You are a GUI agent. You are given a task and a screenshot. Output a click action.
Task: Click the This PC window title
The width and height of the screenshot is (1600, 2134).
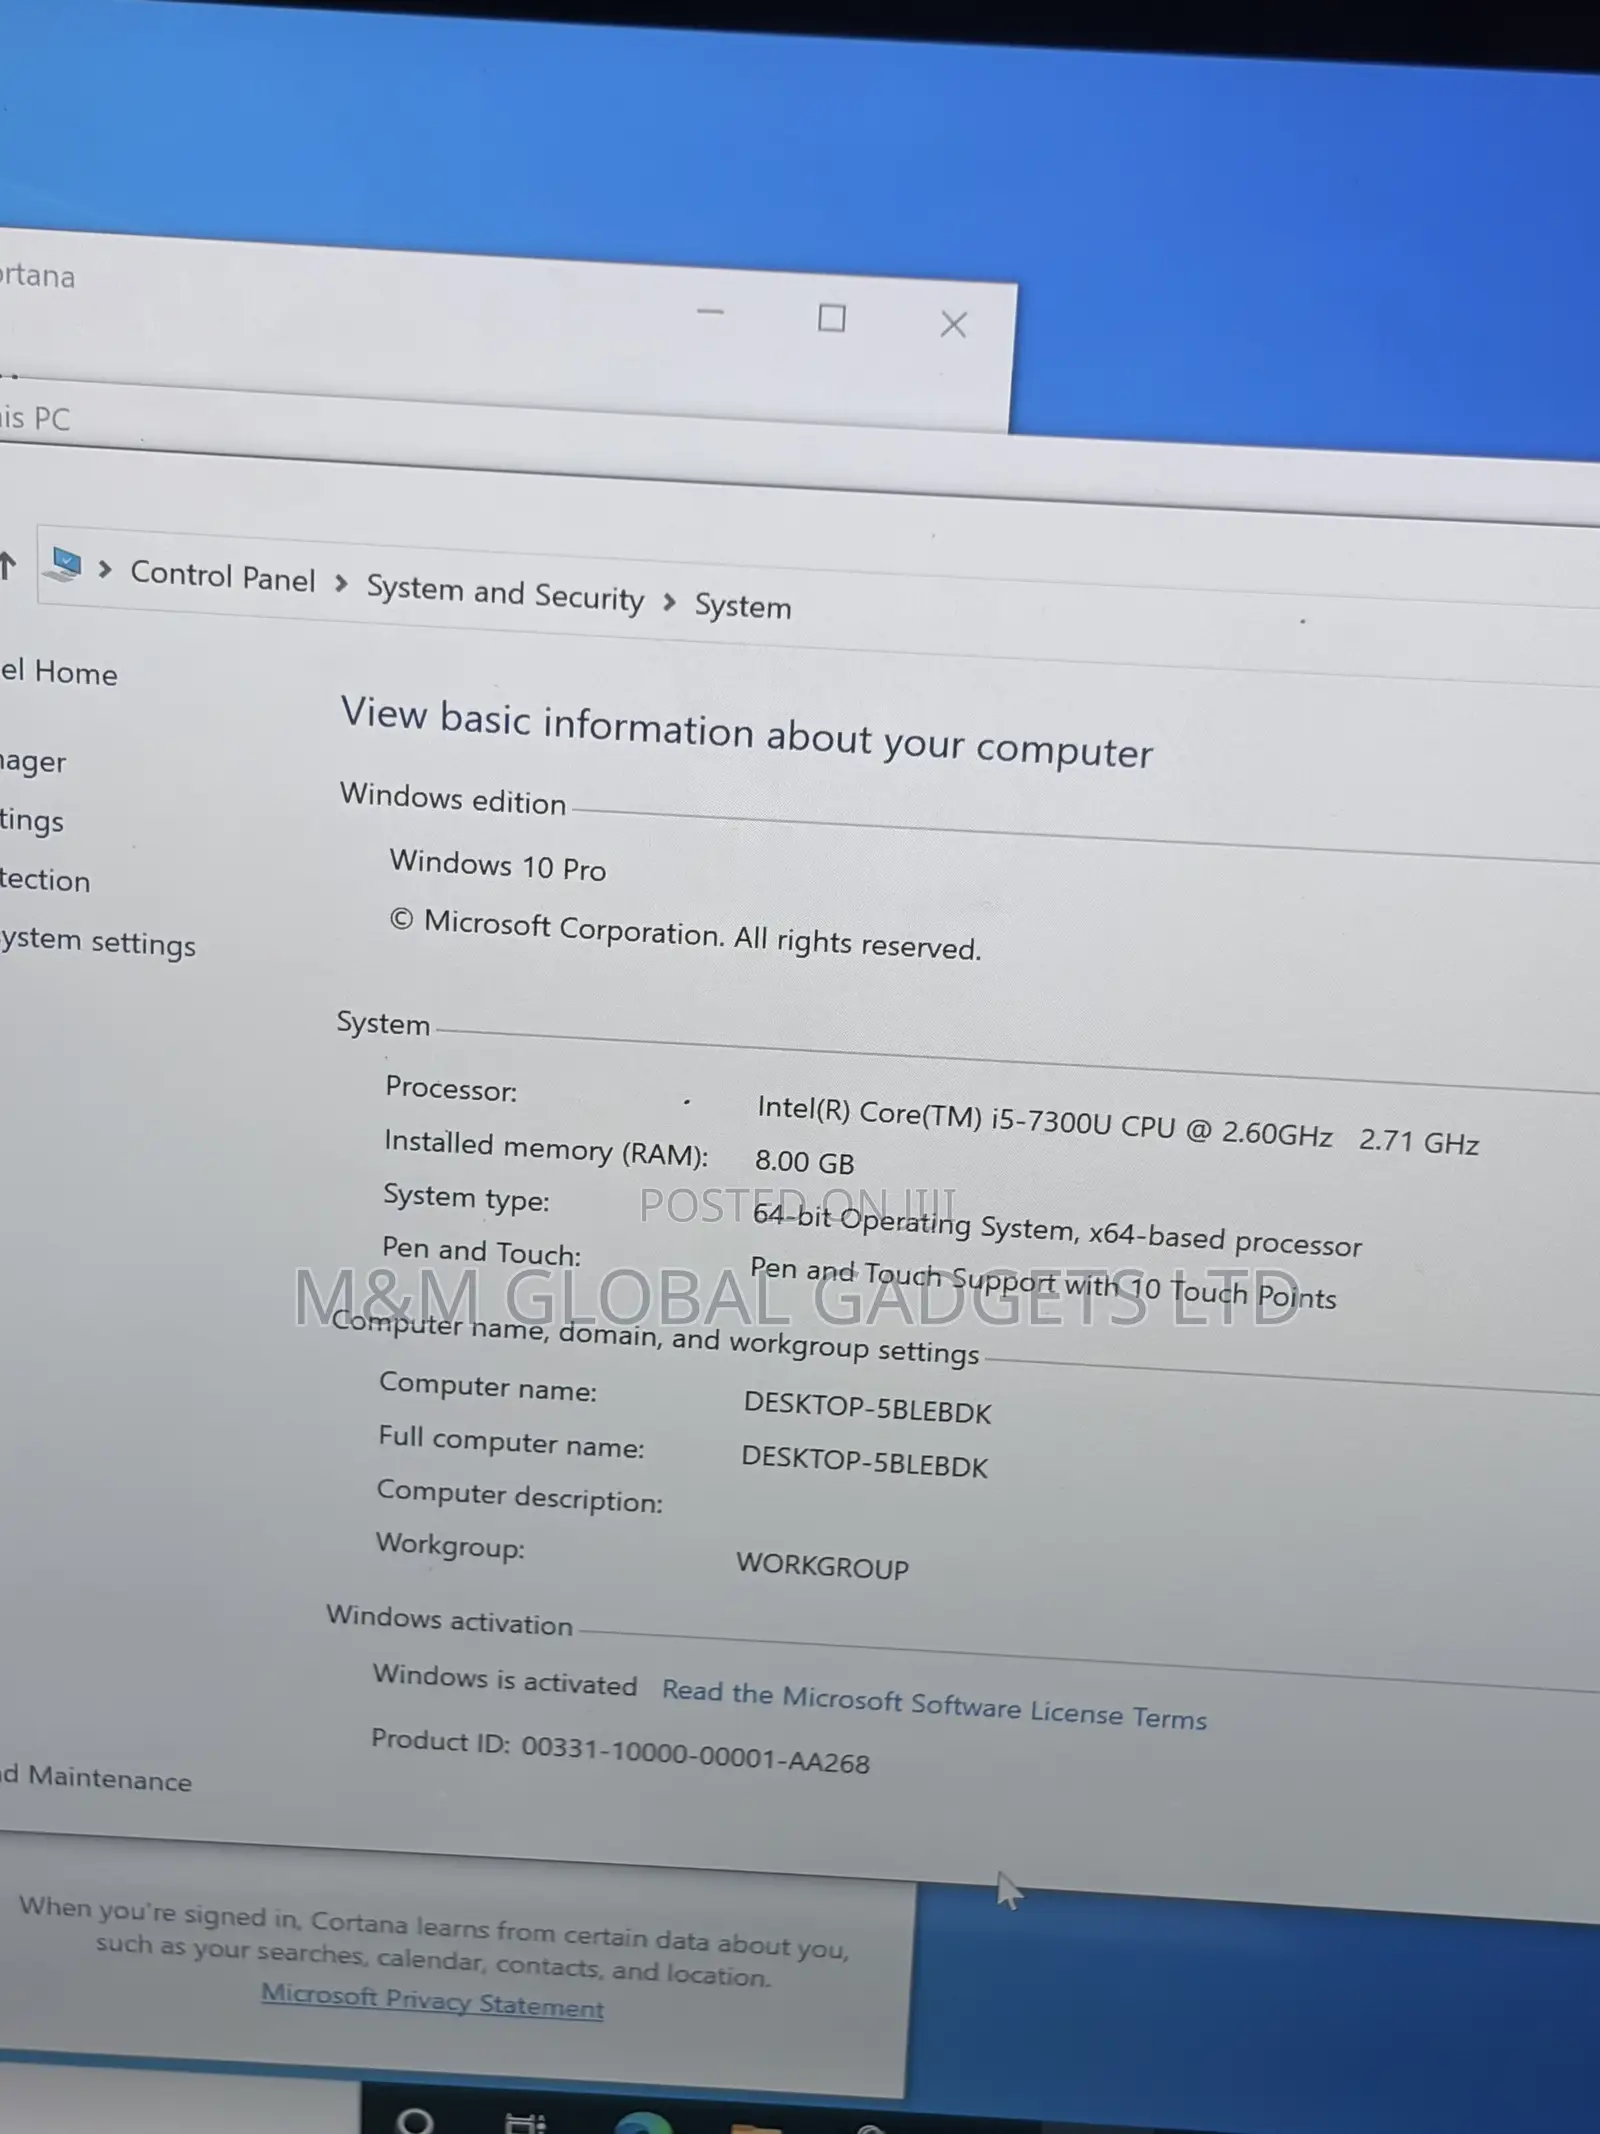point(35,417)
